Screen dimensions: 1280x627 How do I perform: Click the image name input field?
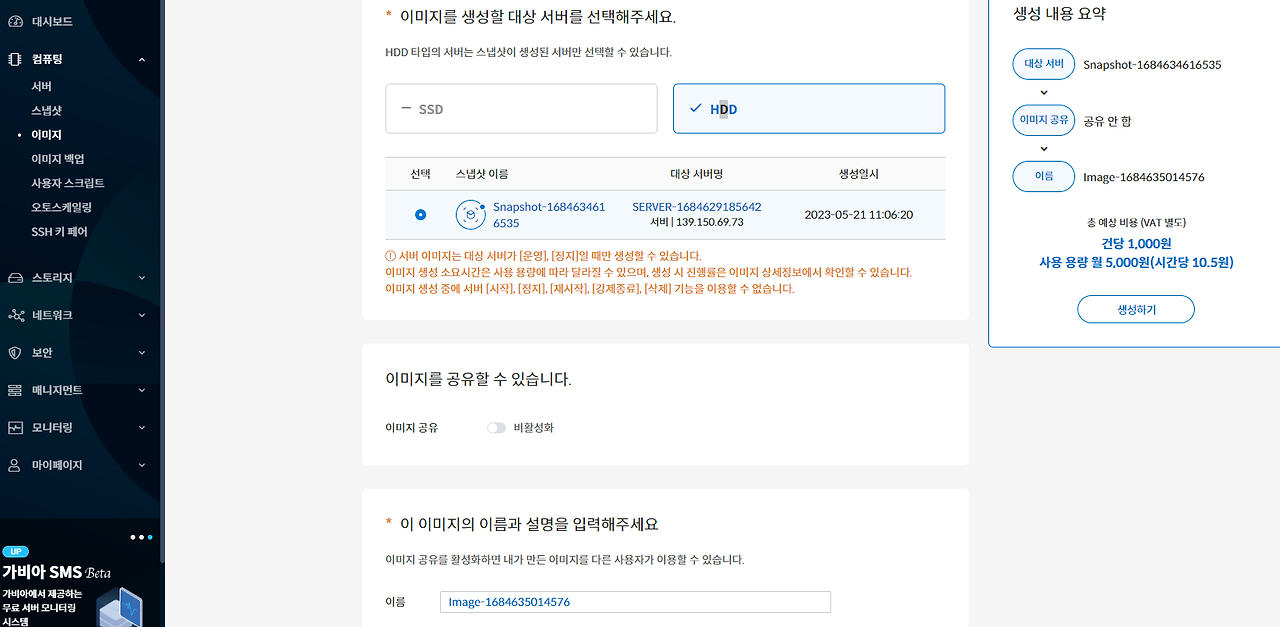point(635,602)
